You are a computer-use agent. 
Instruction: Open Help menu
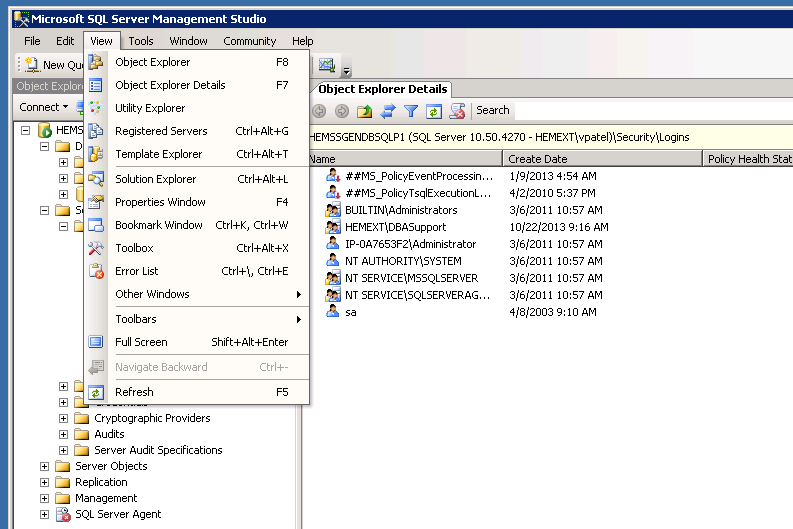click(302, 41)
